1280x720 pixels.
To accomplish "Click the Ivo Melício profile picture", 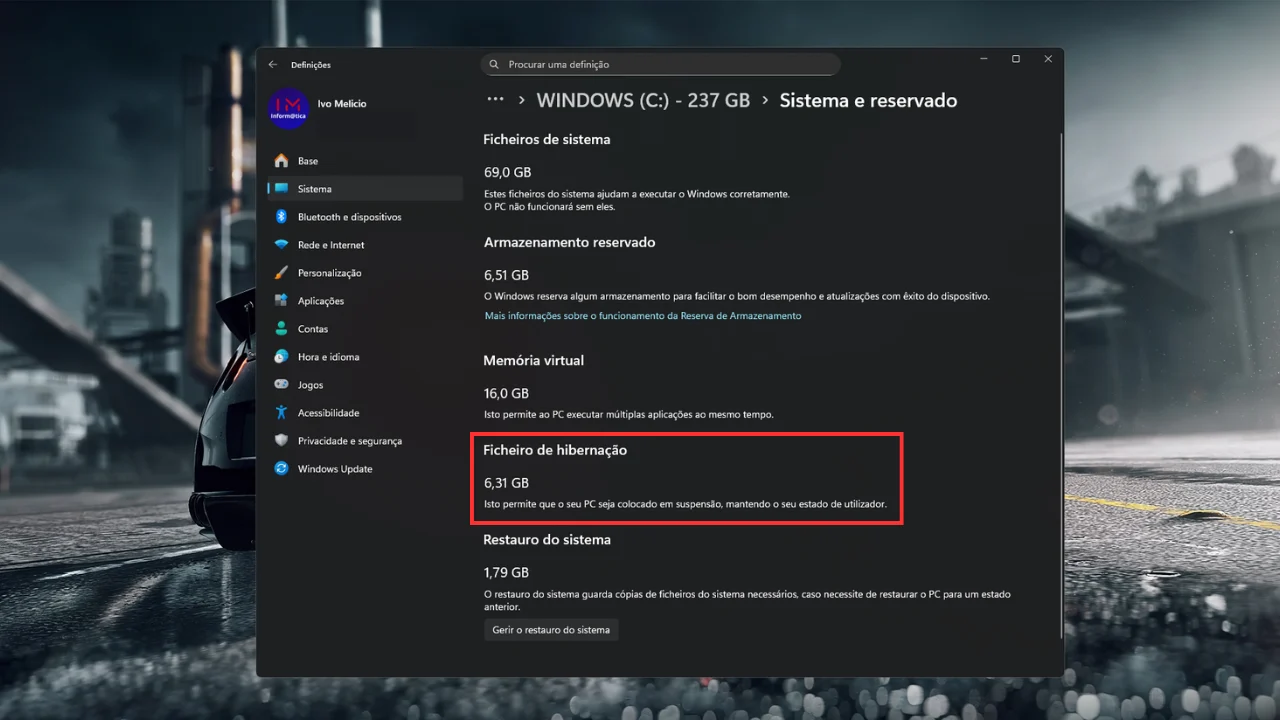I will (x=289, y=108).
